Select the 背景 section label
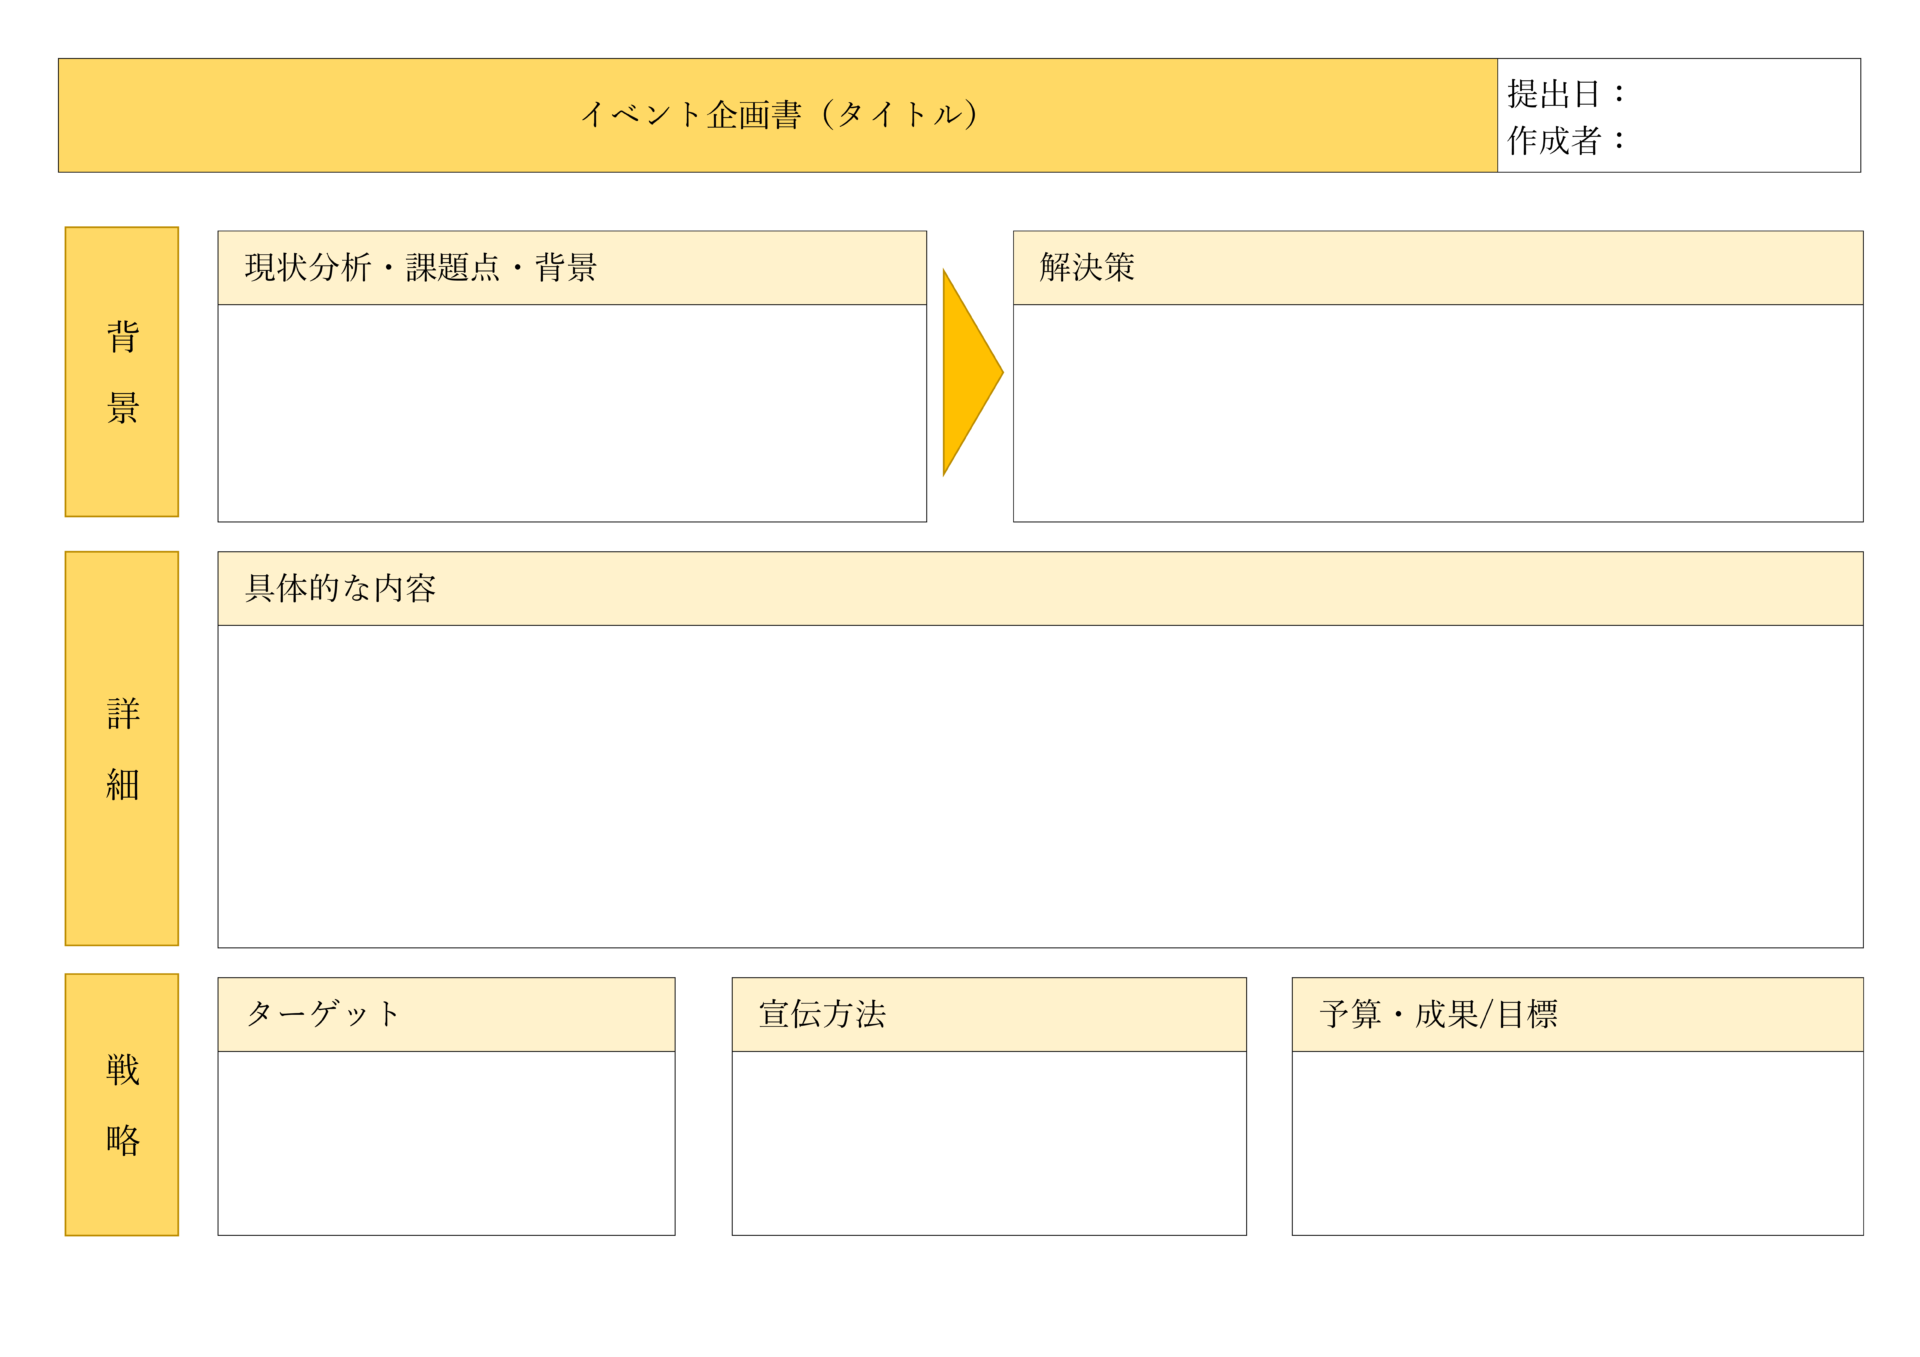This screenshot has width=1920, height=1357. 120,372
